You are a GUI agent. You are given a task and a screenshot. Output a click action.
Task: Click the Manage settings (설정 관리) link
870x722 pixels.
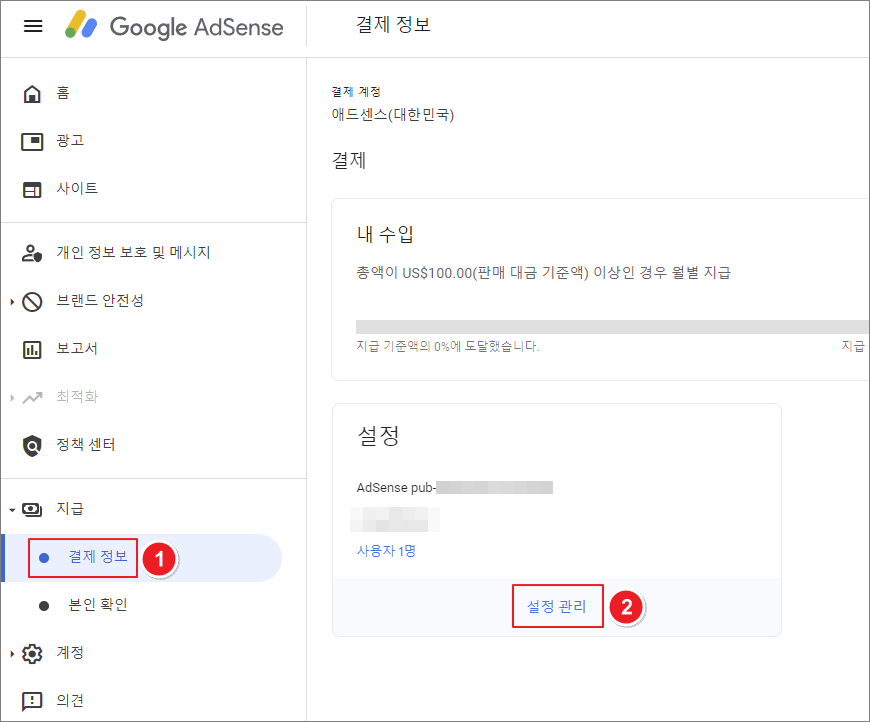[x=557, y=606]
